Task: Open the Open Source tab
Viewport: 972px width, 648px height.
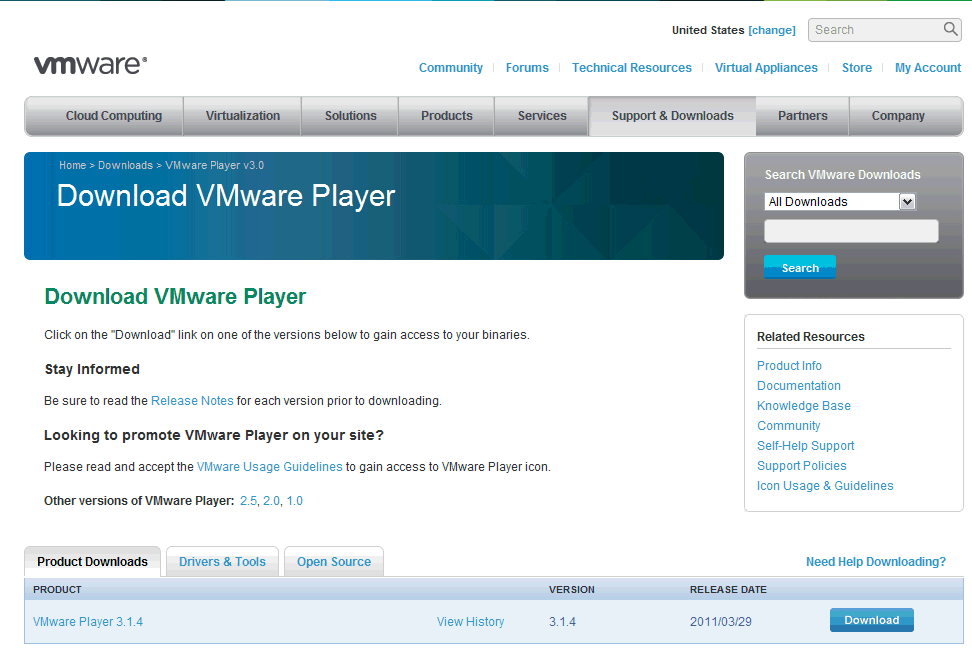Action: pyautogui.click(x=334, y=562)
